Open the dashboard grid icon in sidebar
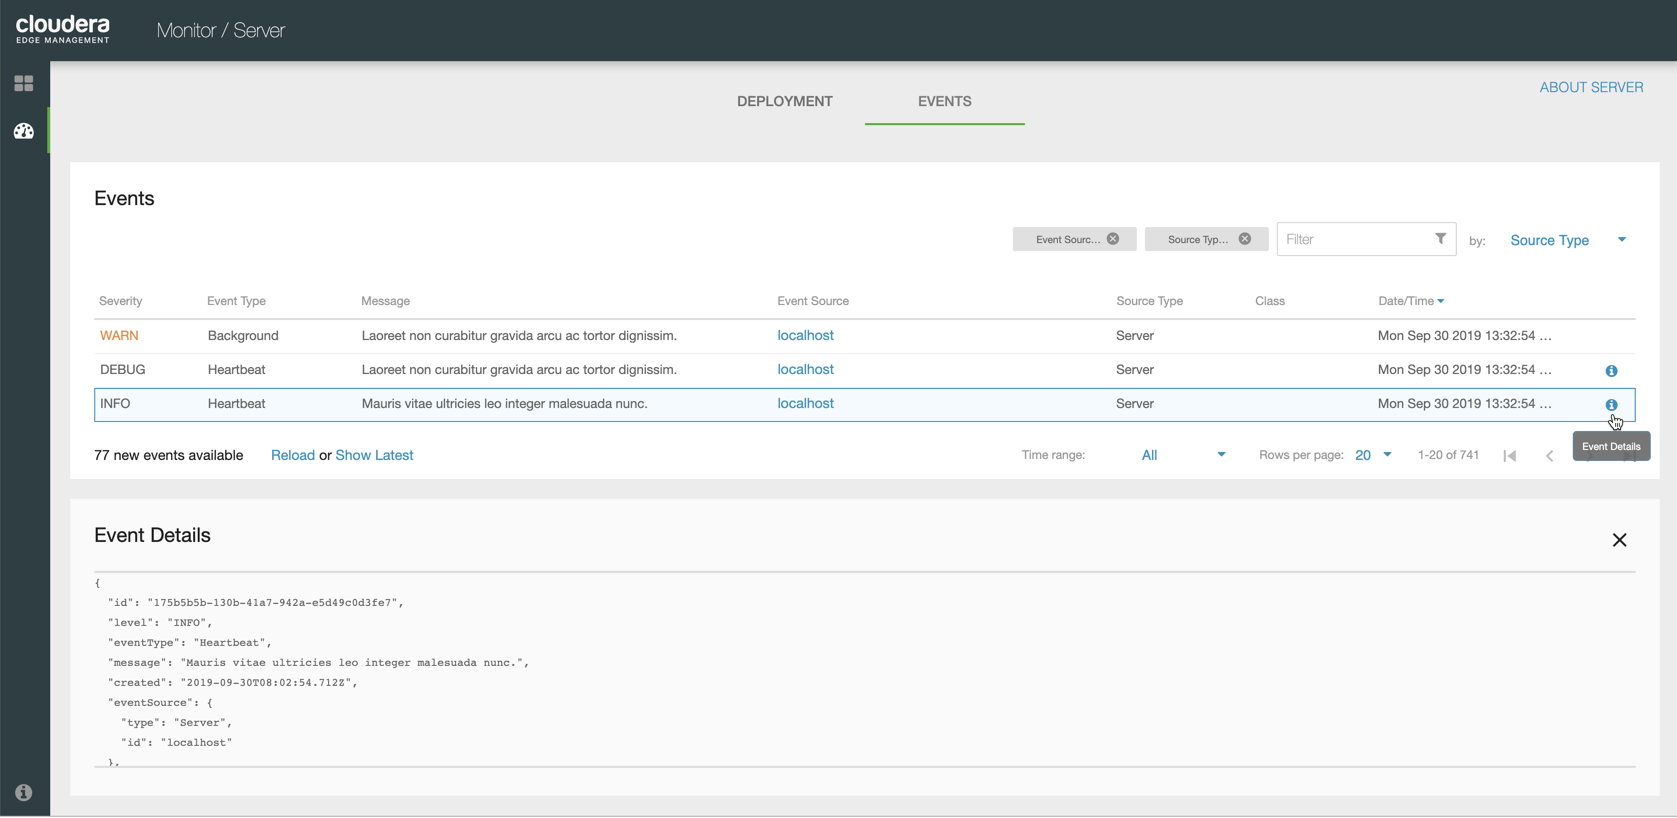 (24, 84)
